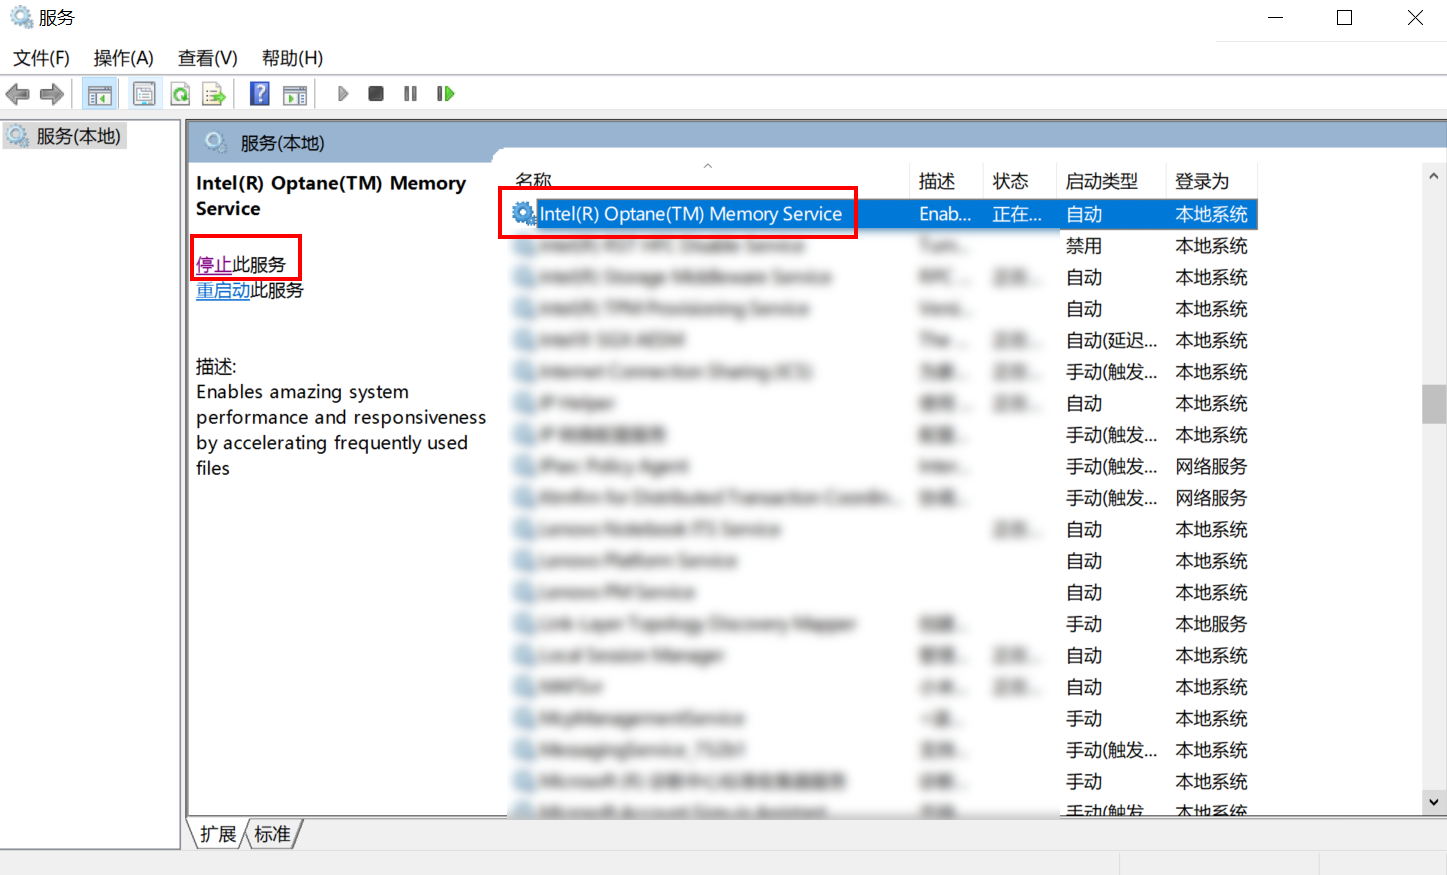Open the Properties toolbar icon
Screen dimensions: 1447x875
click(144, 94)
